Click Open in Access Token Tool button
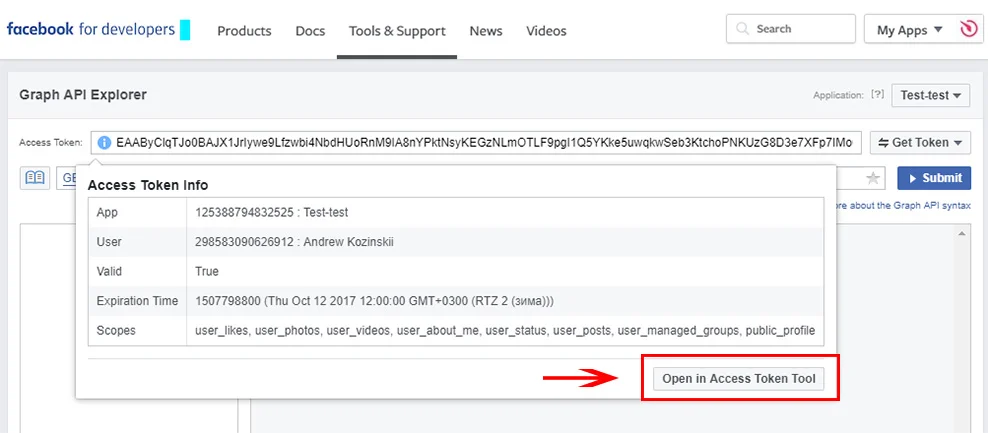The width and height of the screenshot is (988, 433). coord(739,379)
